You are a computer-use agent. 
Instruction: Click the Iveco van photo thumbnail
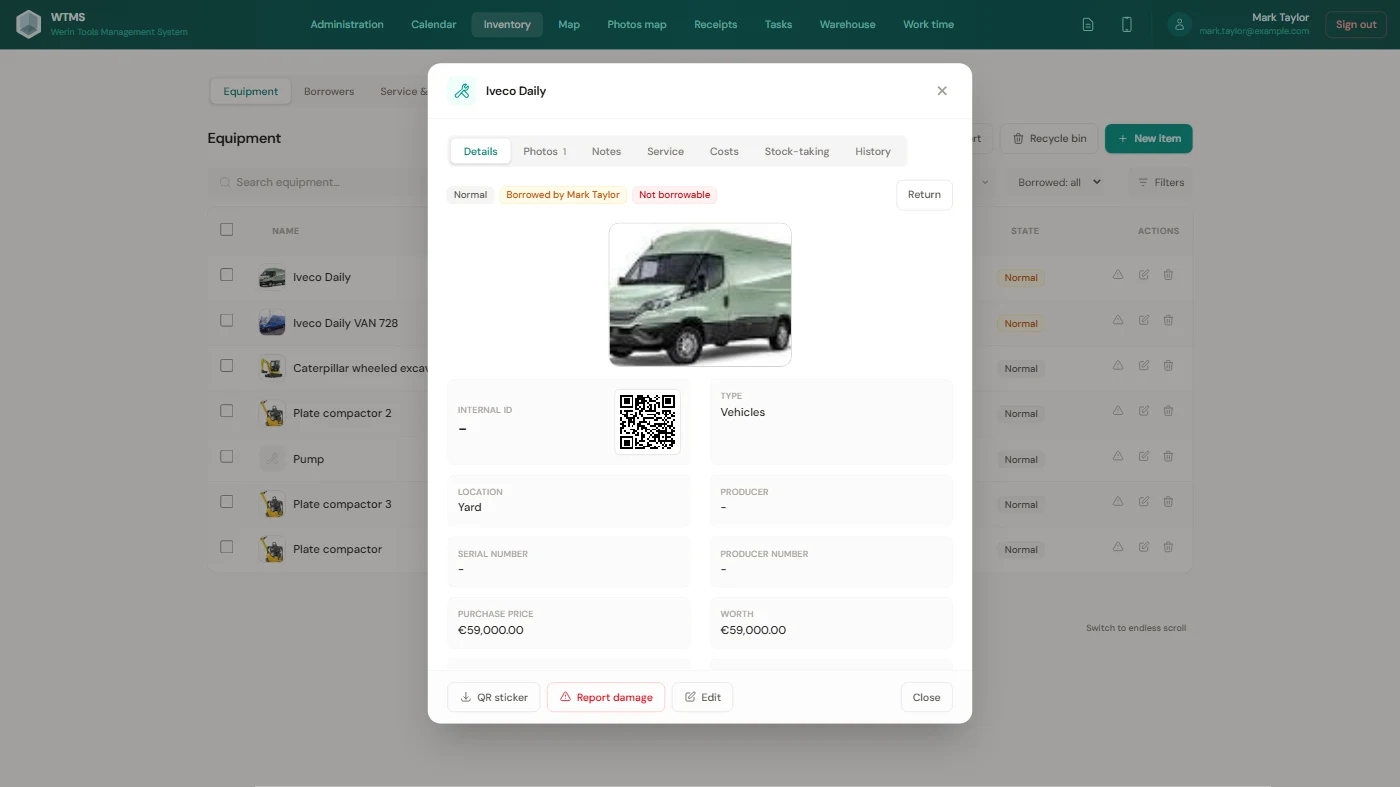[x=700, y=295]
